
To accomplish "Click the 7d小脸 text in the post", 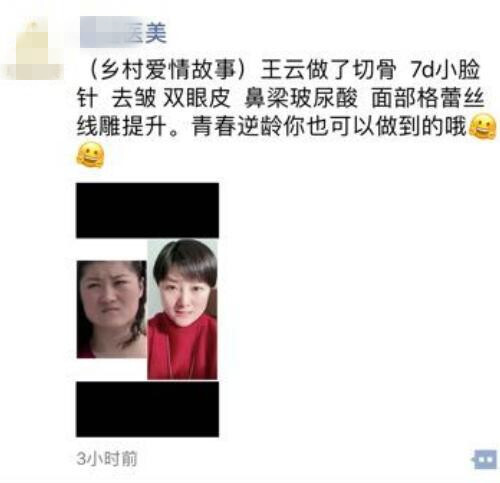I will [x=445, y=71].
